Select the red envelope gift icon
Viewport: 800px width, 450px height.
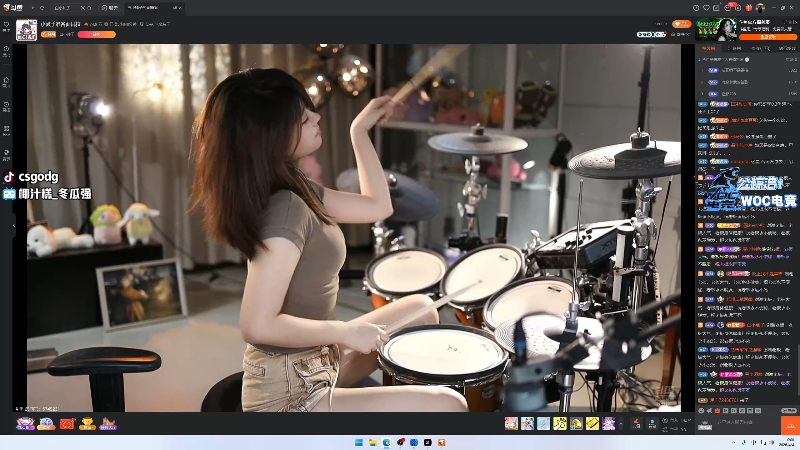tap(67, 424)
